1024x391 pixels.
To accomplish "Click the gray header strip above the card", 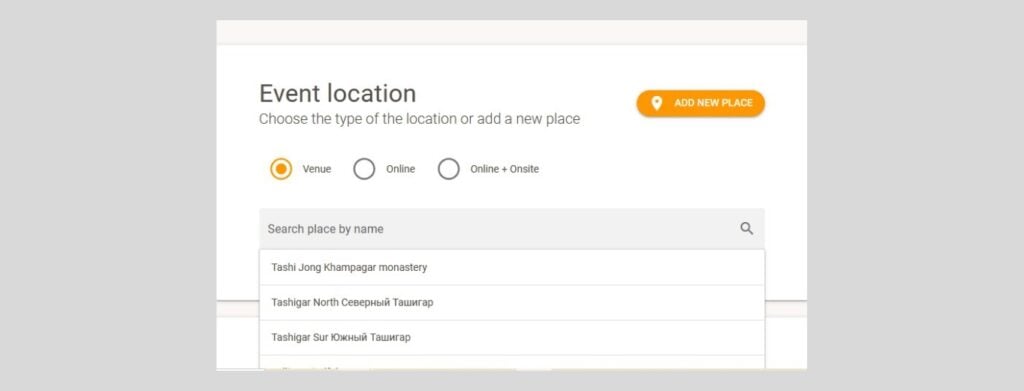I will tap(512, 32).
